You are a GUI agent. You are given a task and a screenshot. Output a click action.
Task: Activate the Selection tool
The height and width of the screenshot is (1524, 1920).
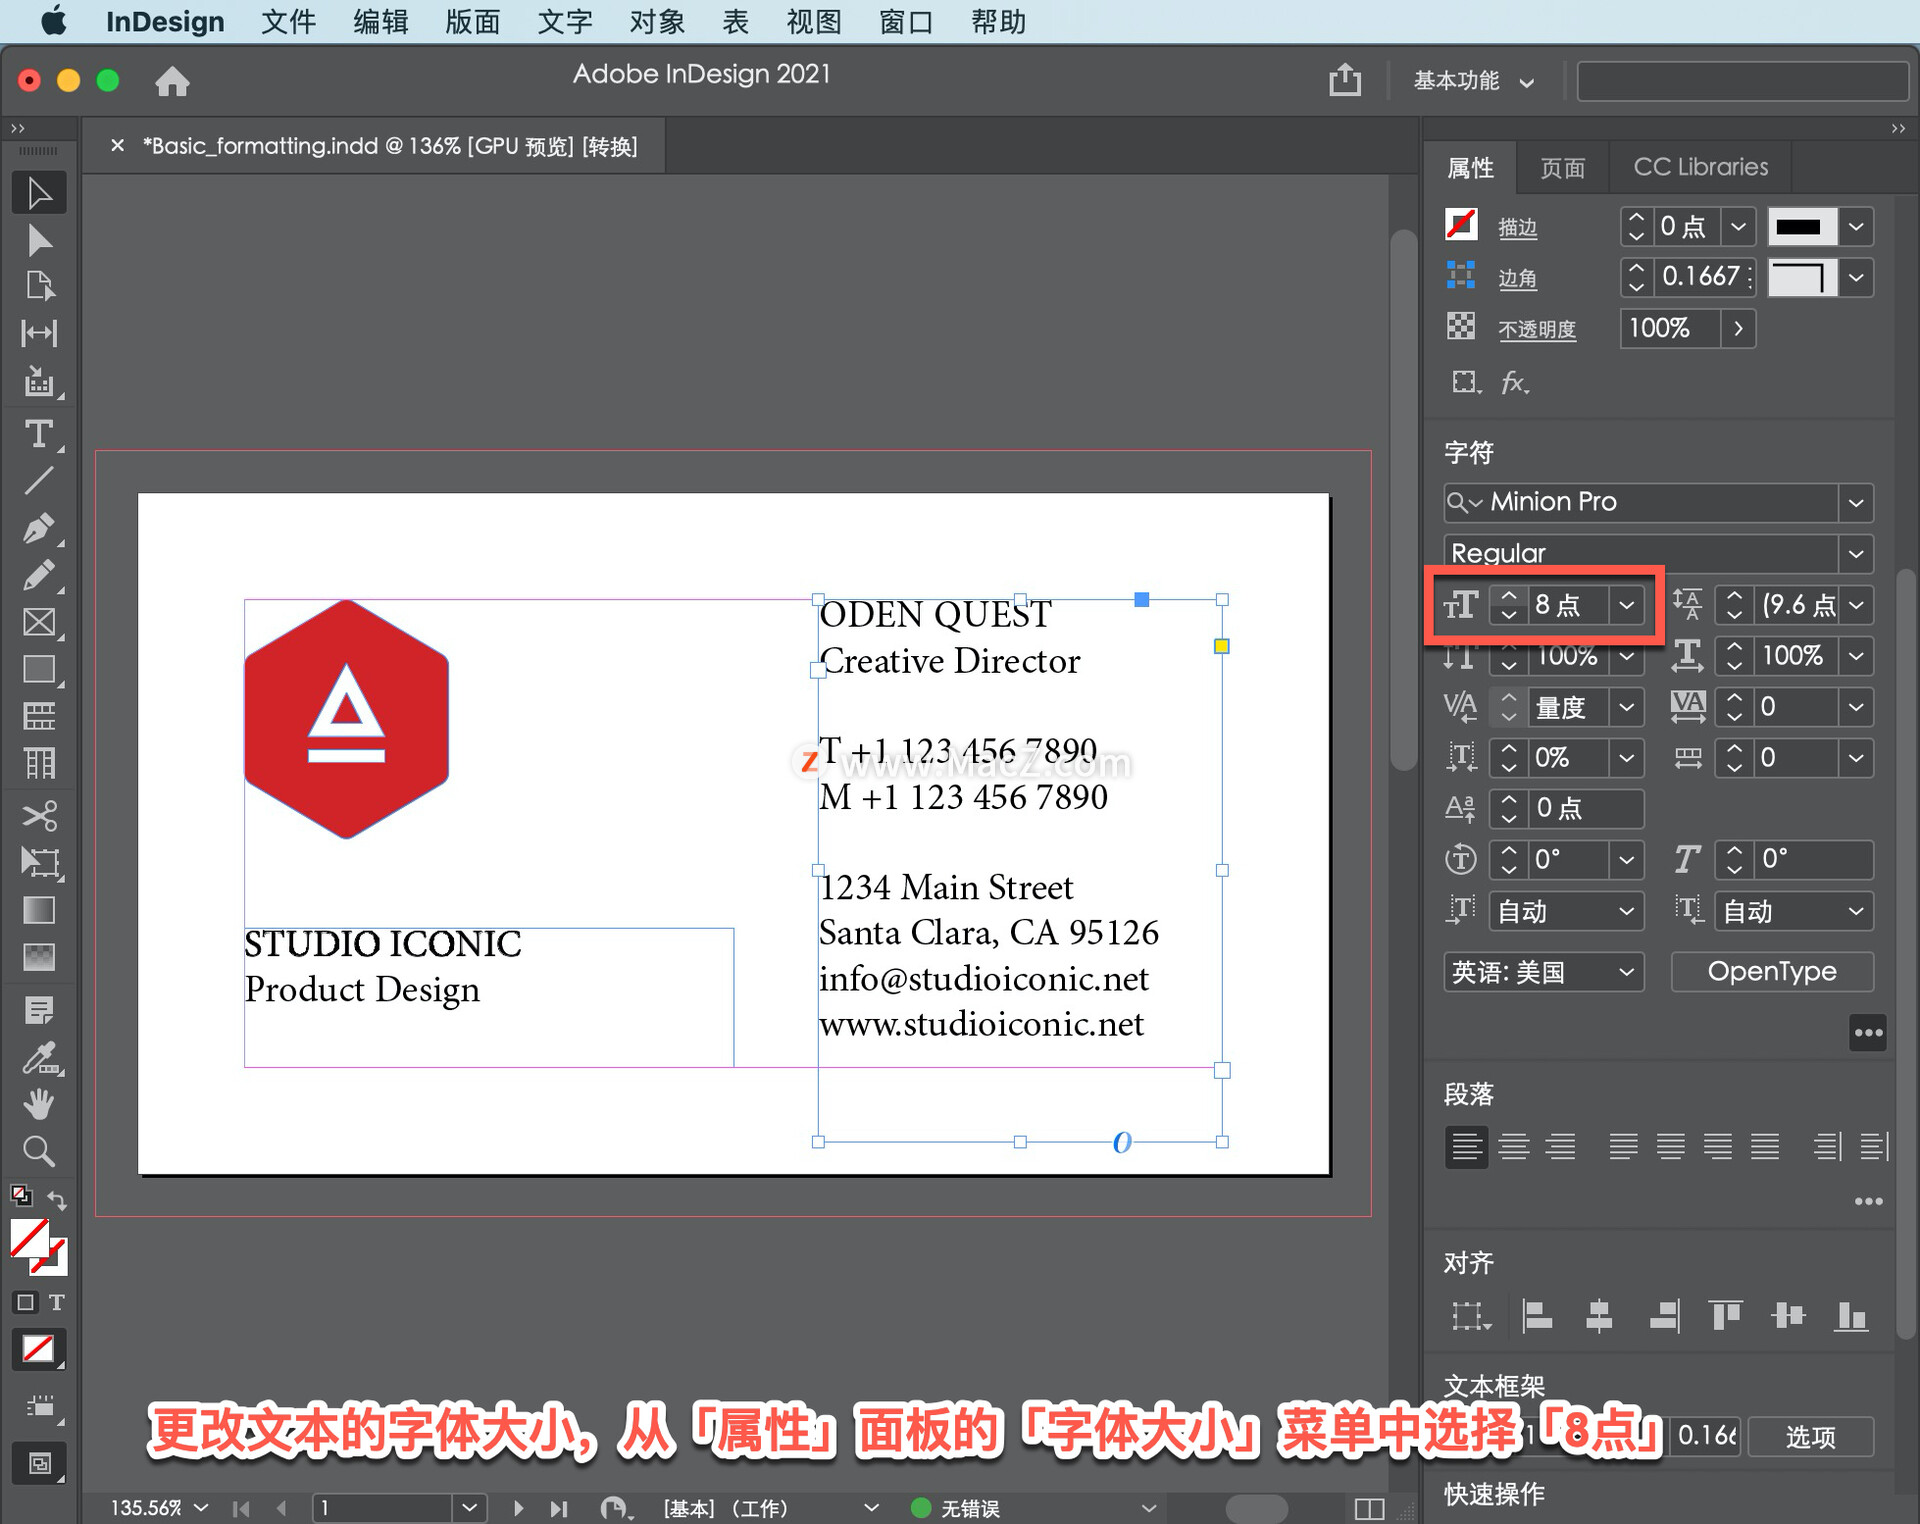40,192
